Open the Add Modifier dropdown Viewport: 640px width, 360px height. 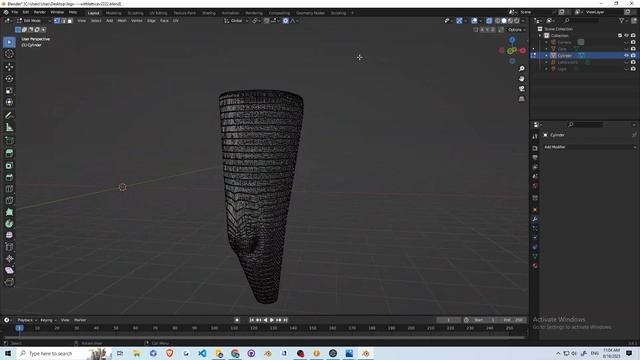click(590, 147)
